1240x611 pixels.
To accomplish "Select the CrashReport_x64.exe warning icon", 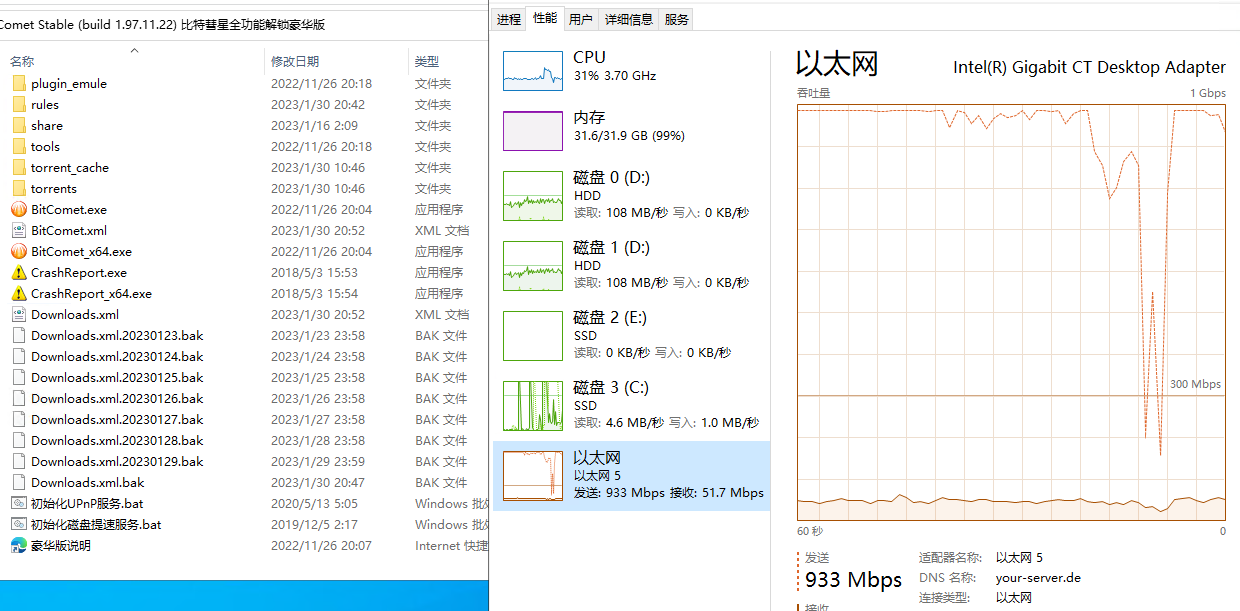I will (x=19, y=294).
